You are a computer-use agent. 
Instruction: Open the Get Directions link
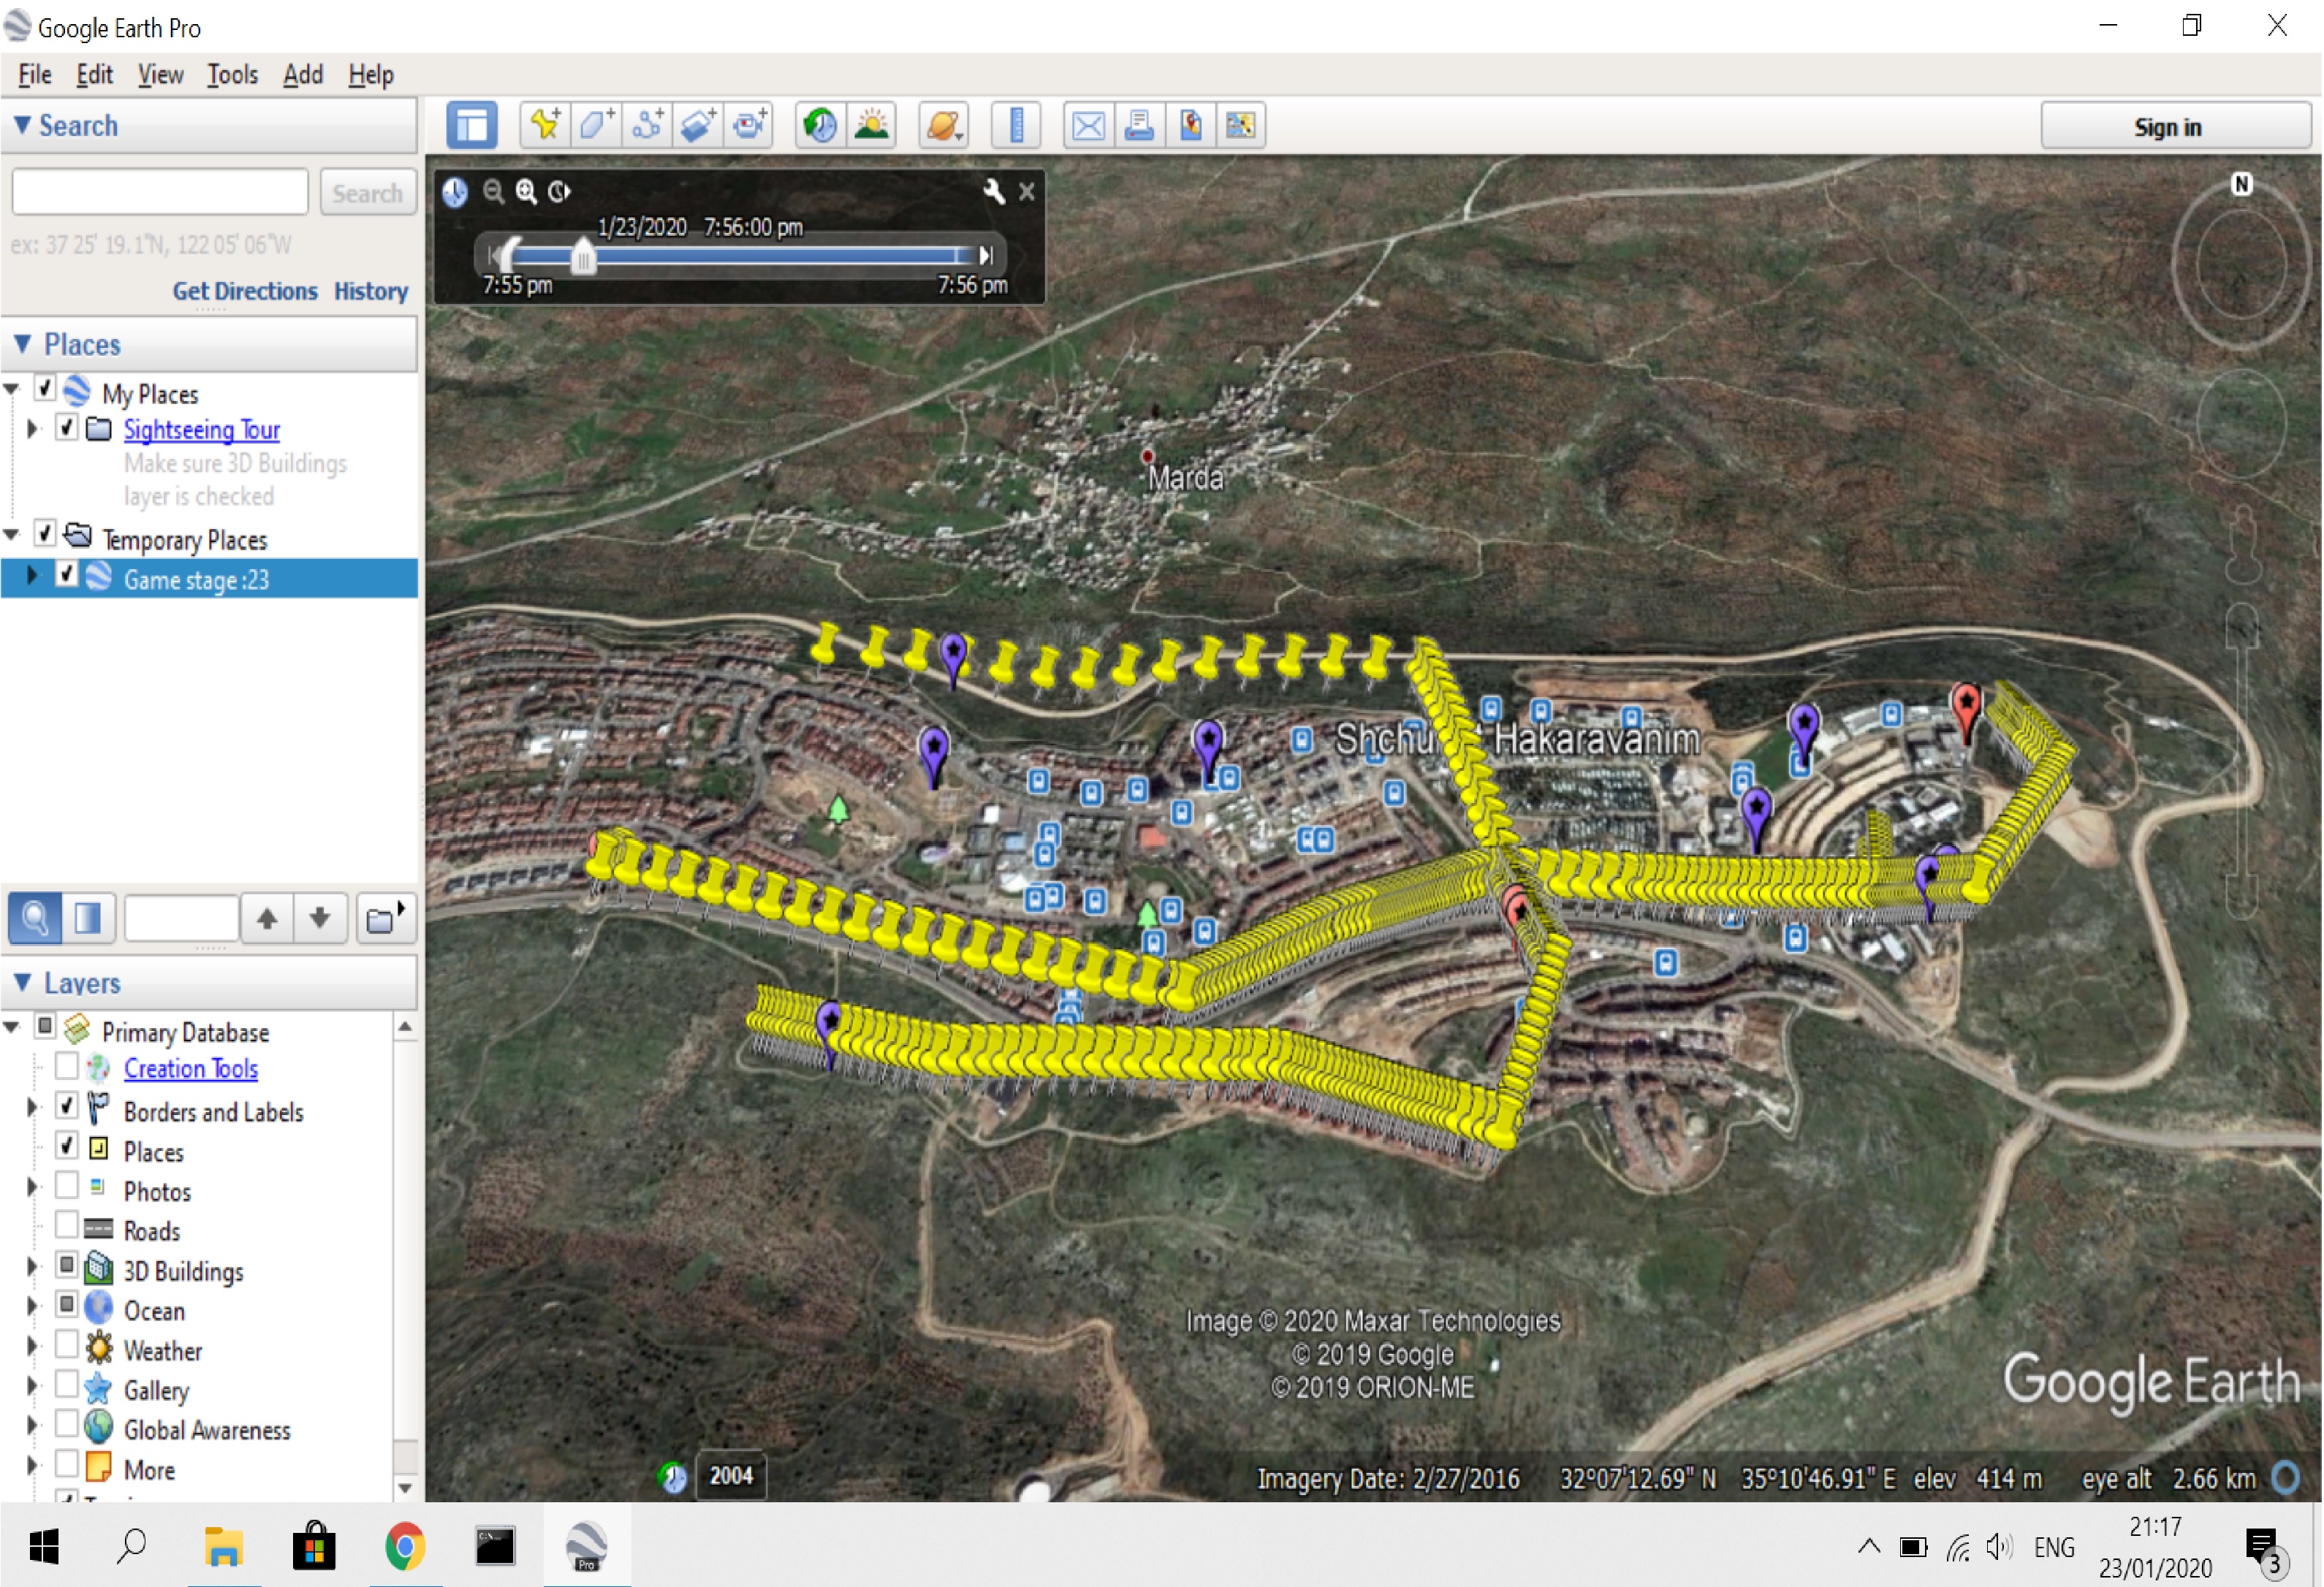245,291
